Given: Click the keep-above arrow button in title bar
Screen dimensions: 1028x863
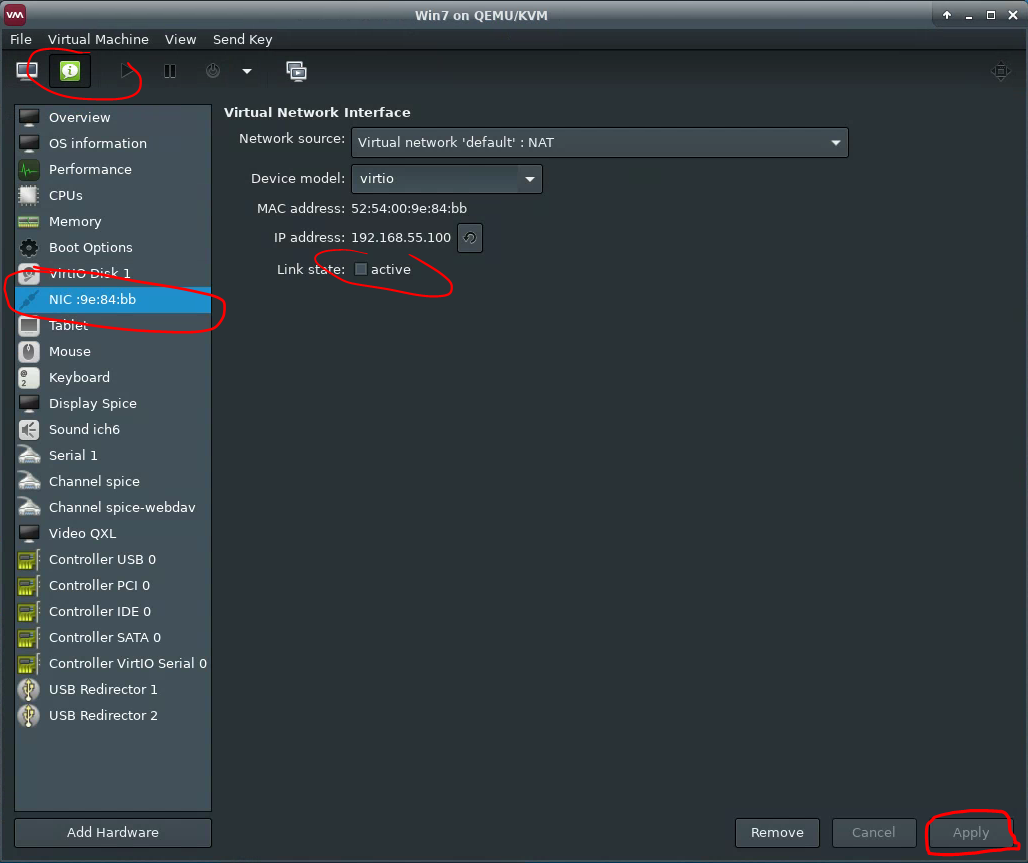Looking at the screenshot, I should coord(947,15).
